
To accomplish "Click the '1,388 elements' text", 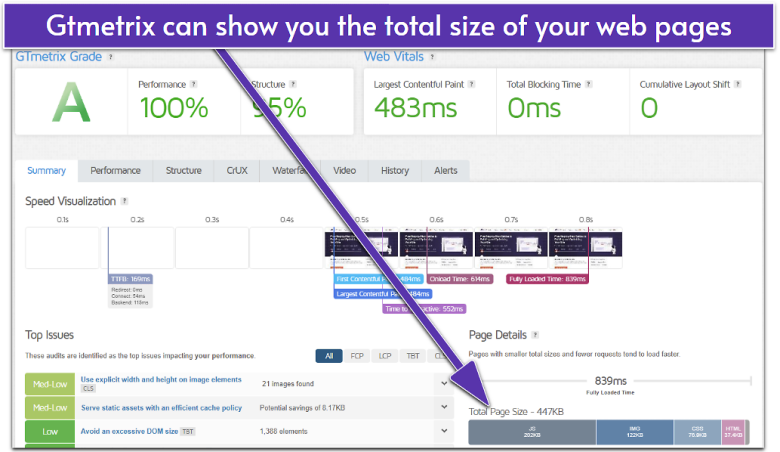I will [283, 432].
